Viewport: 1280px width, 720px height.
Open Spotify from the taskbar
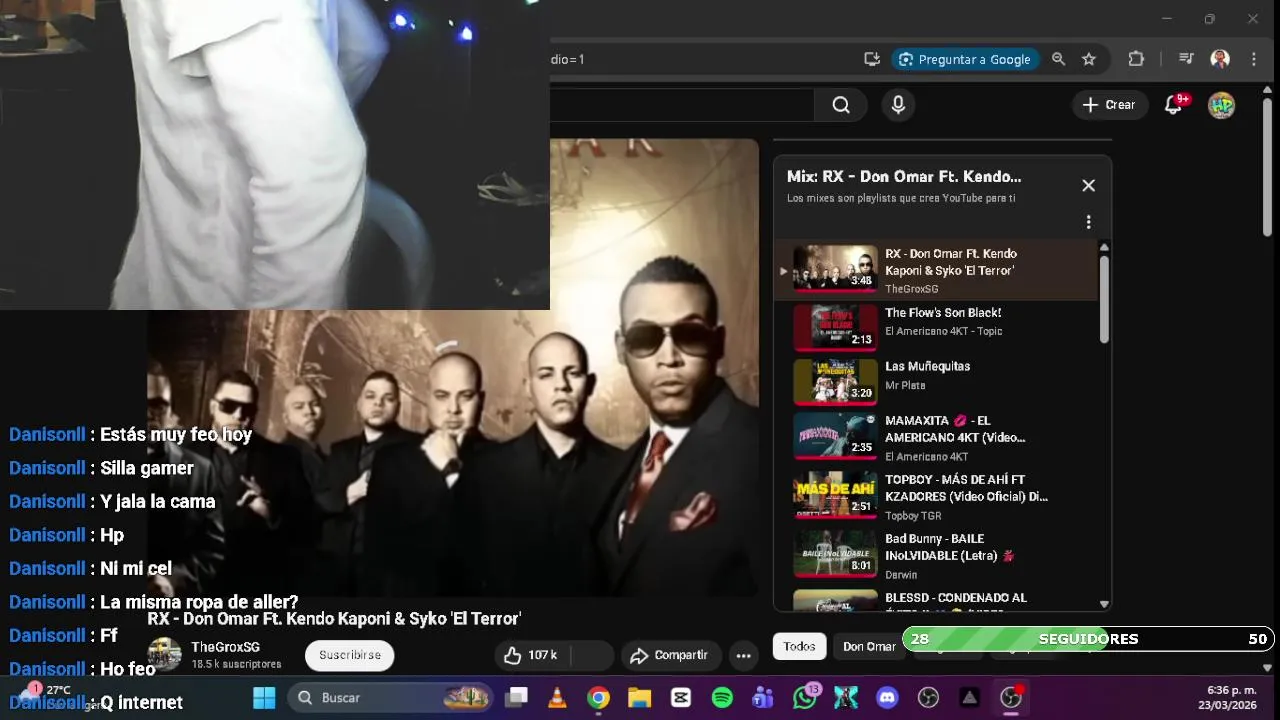coord(722,697)
